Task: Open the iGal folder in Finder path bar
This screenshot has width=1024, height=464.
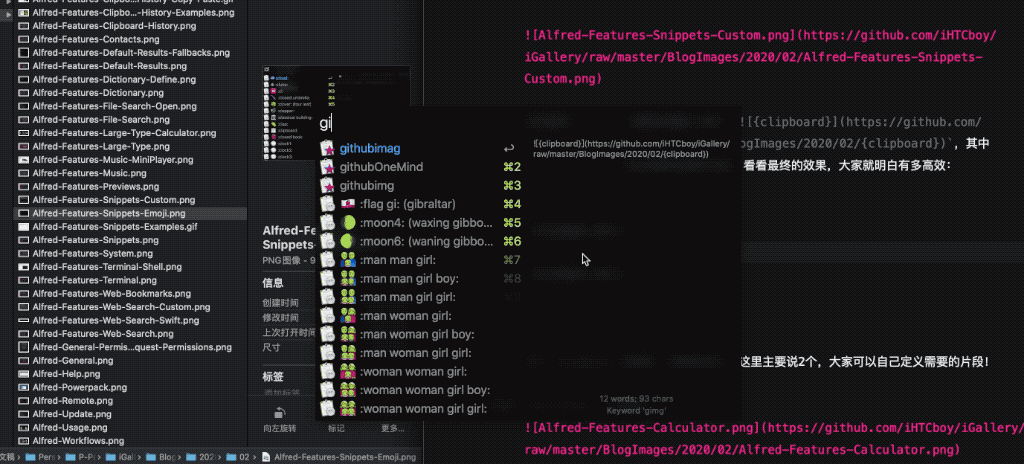Action: [x=122, y=457]
